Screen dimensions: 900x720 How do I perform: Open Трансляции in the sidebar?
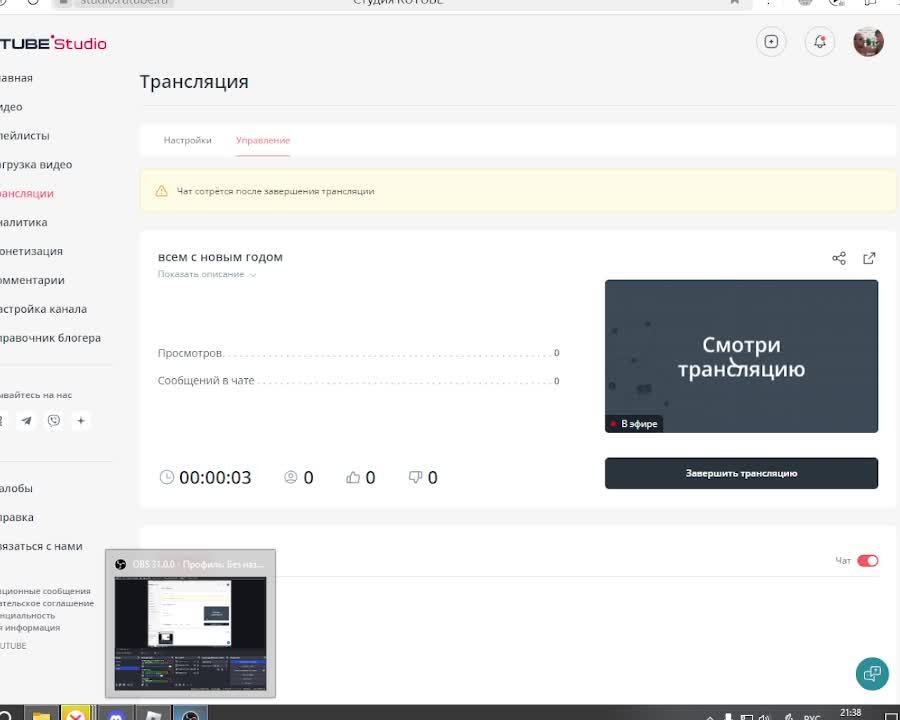(27, 193)
